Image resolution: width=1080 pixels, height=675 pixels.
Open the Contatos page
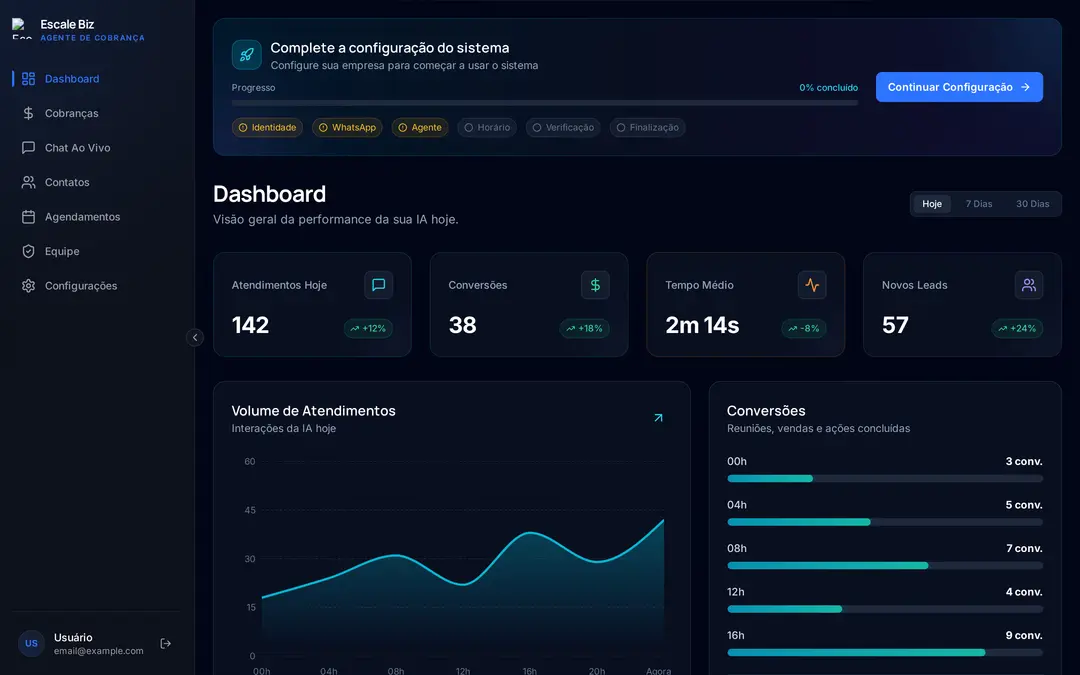[x=97, y=182]
